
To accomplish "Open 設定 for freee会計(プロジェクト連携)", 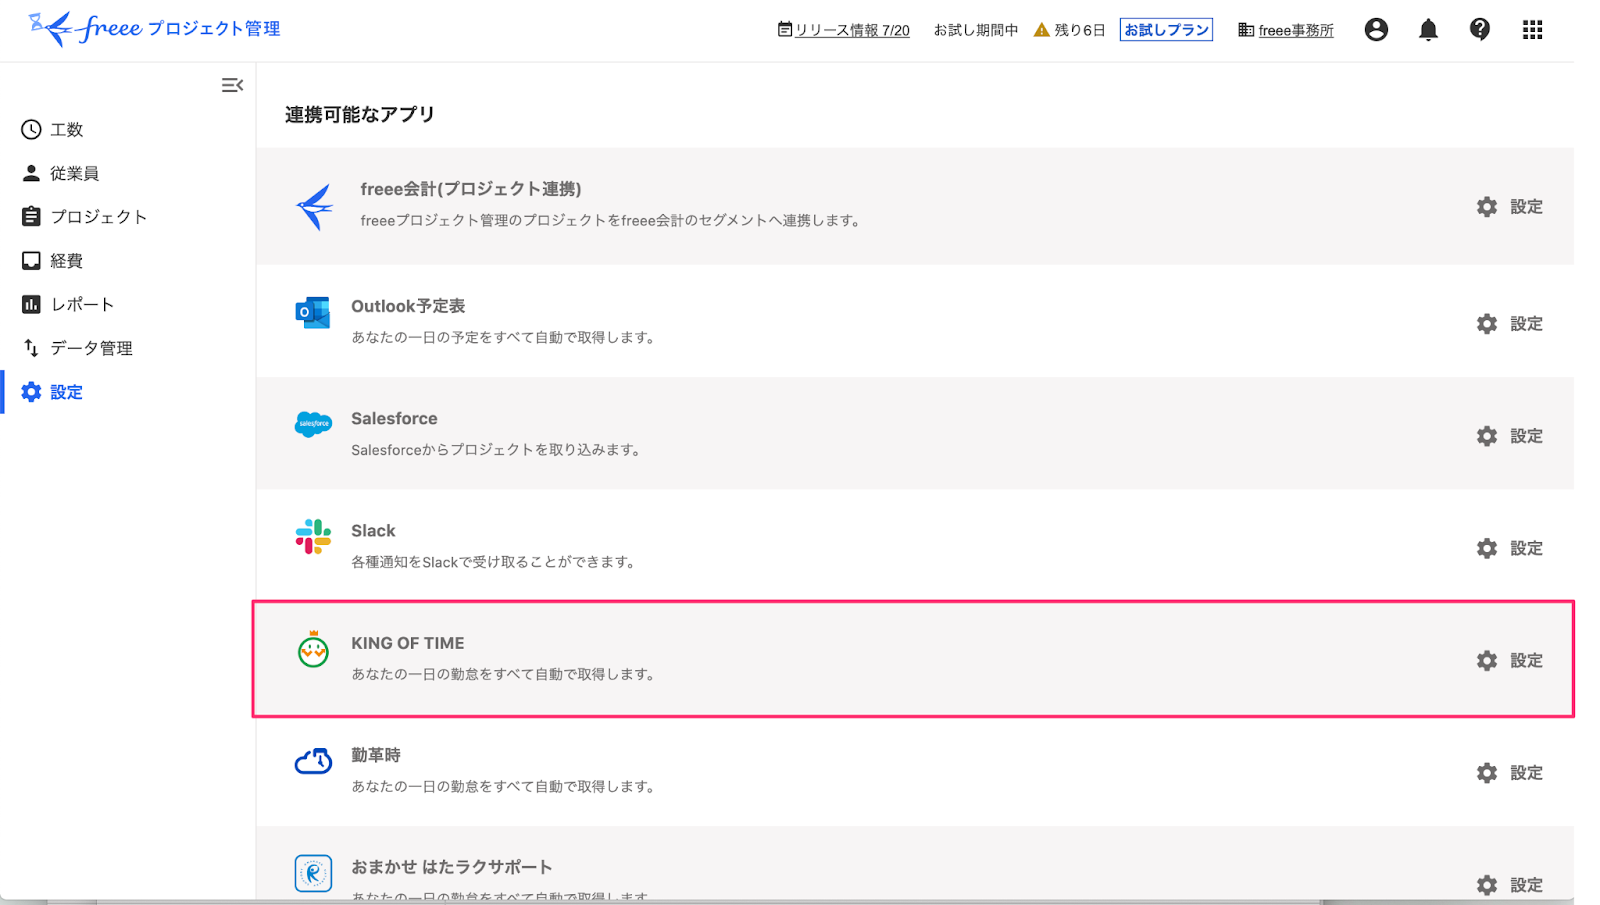I will 1509,207.
